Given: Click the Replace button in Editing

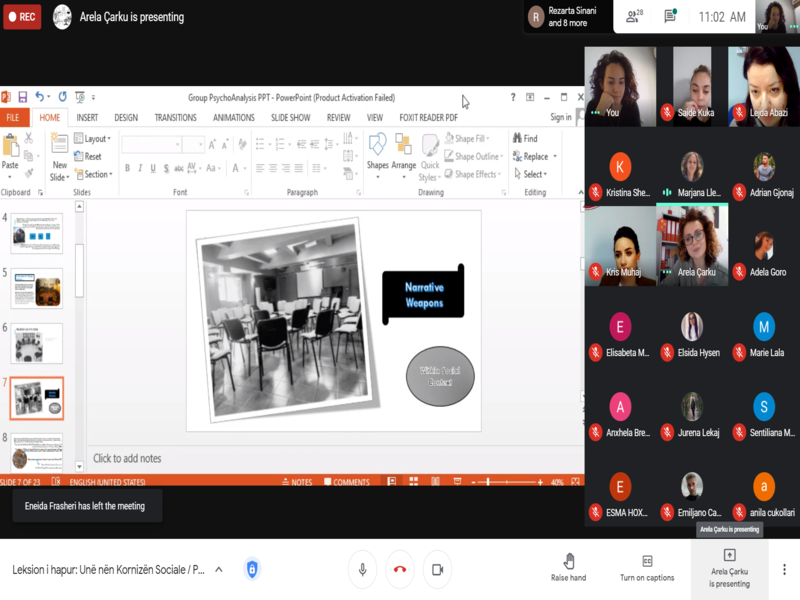Looking at the screenshot, I should tap(534, 157).
